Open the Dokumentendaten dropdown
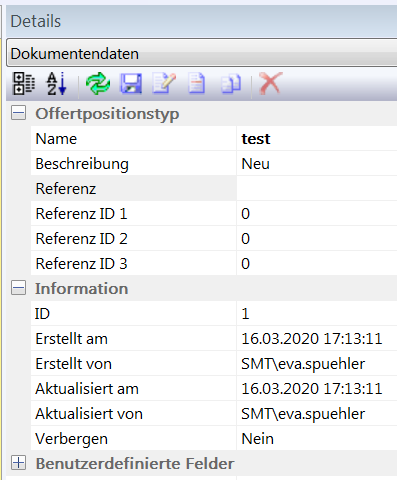The image size is (397, 480). coord(202,53)
